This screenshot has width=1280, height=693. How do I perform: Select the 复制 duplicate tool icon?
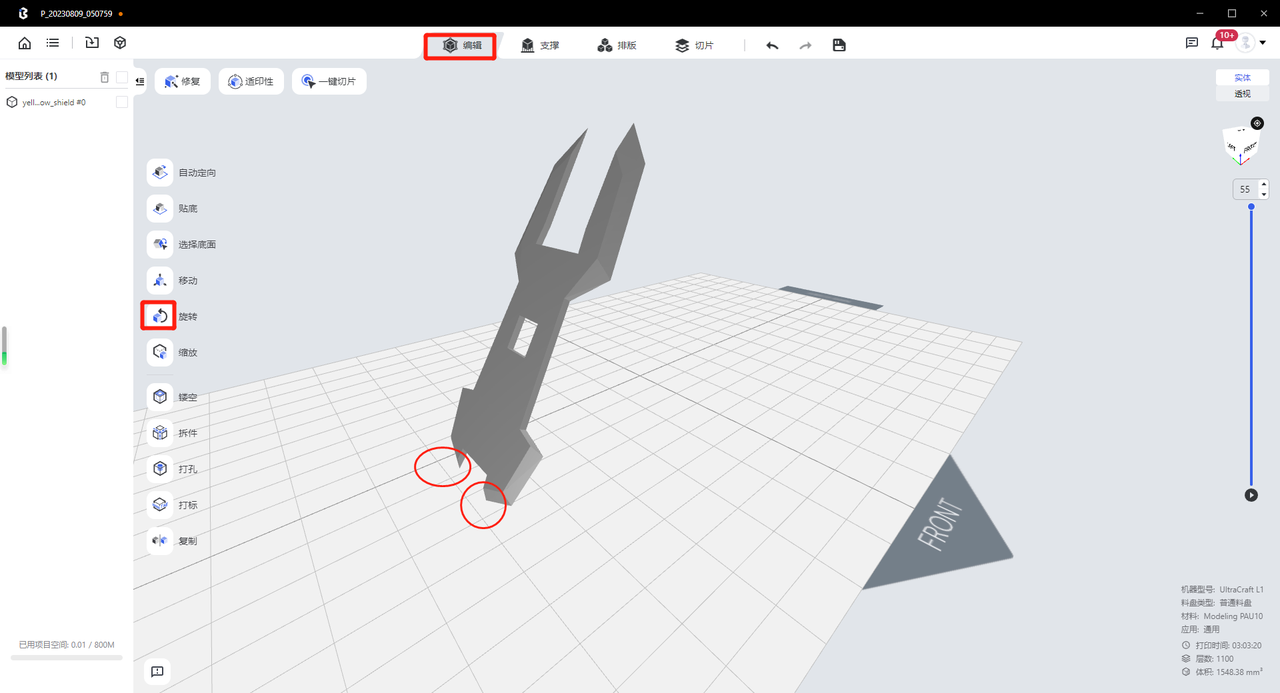tap(160, 541)
